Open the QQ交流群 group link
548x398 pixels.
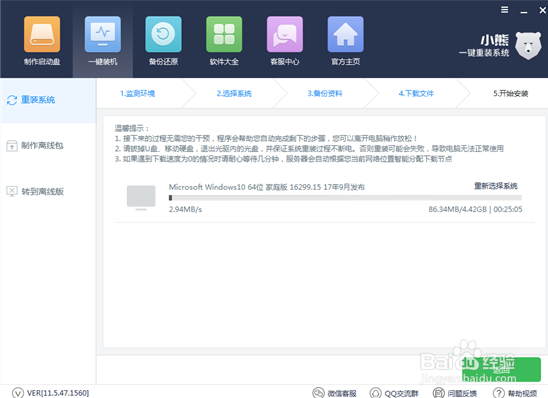tap(394, 393)
